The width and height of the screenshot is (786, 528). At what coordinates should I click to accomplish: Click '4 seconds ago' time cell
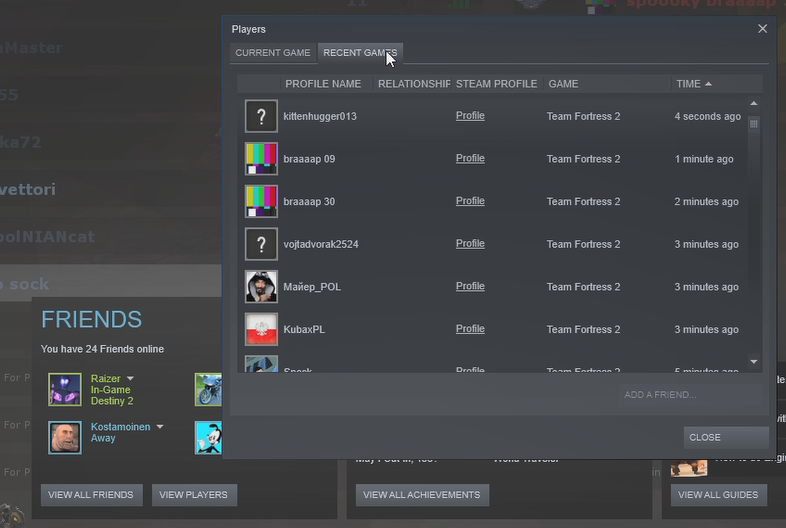point(707,116)
